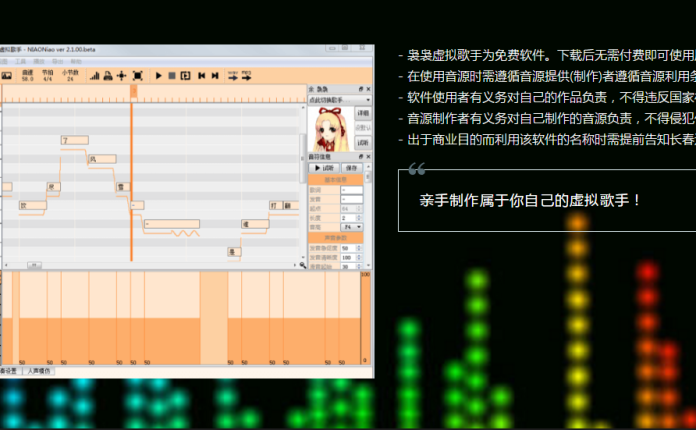Click the ▶ 试听 preview button
Screen dimensions: 696x430
(x=324, y=168)
